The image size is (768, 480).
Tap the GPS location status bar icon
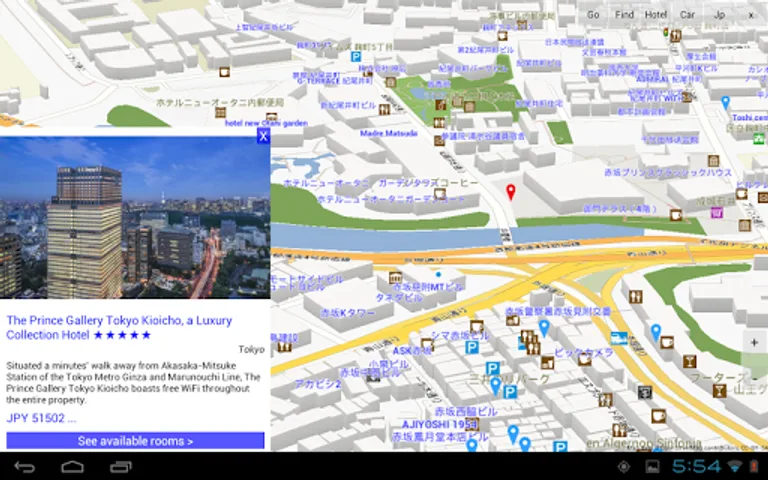(624, 466)
